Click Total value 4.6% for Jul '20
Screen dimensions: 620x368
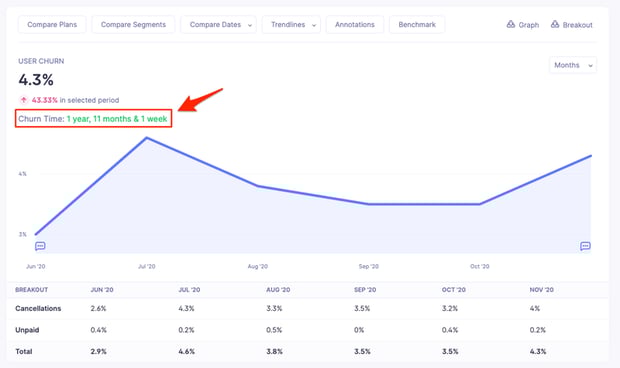tap(187, 351)
